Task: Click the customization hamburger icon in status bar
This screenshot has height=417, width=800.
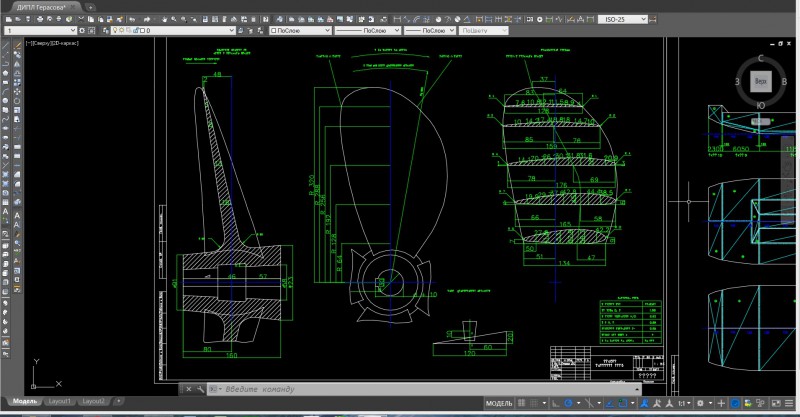Action: (x=789, y=403)
